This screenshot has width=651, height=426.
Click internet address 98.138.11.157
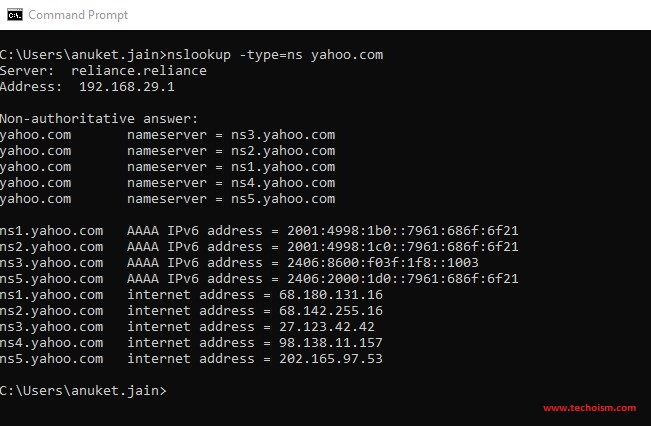(x=330, y=343)
